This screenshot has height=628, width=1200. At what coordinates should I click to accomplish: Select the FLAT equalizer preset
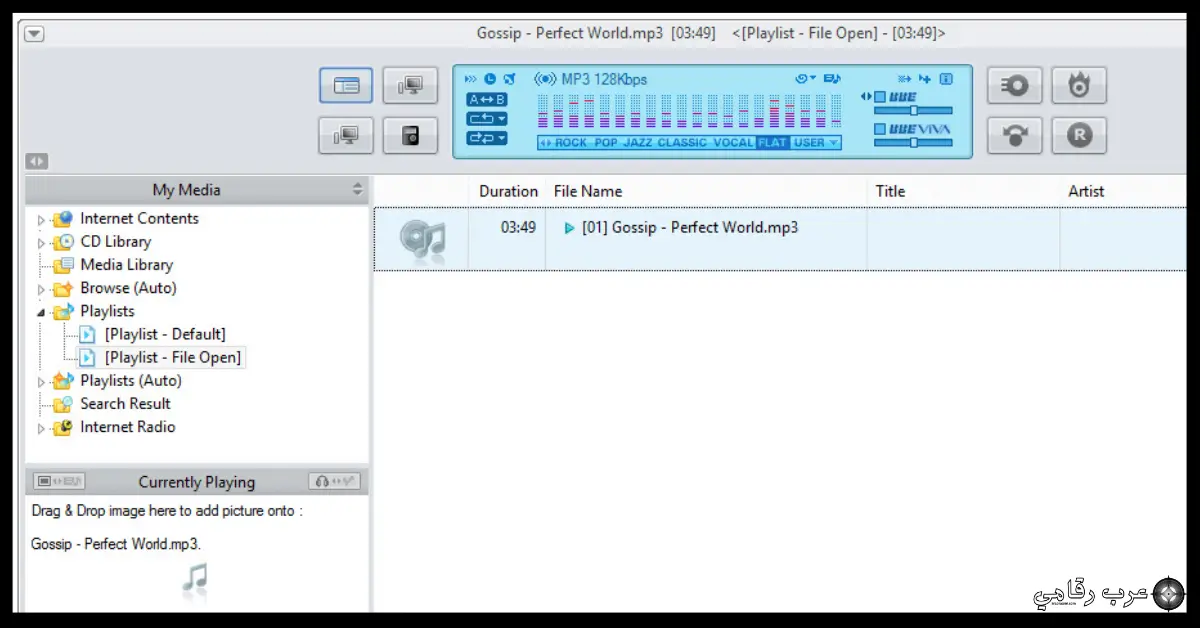771,142
